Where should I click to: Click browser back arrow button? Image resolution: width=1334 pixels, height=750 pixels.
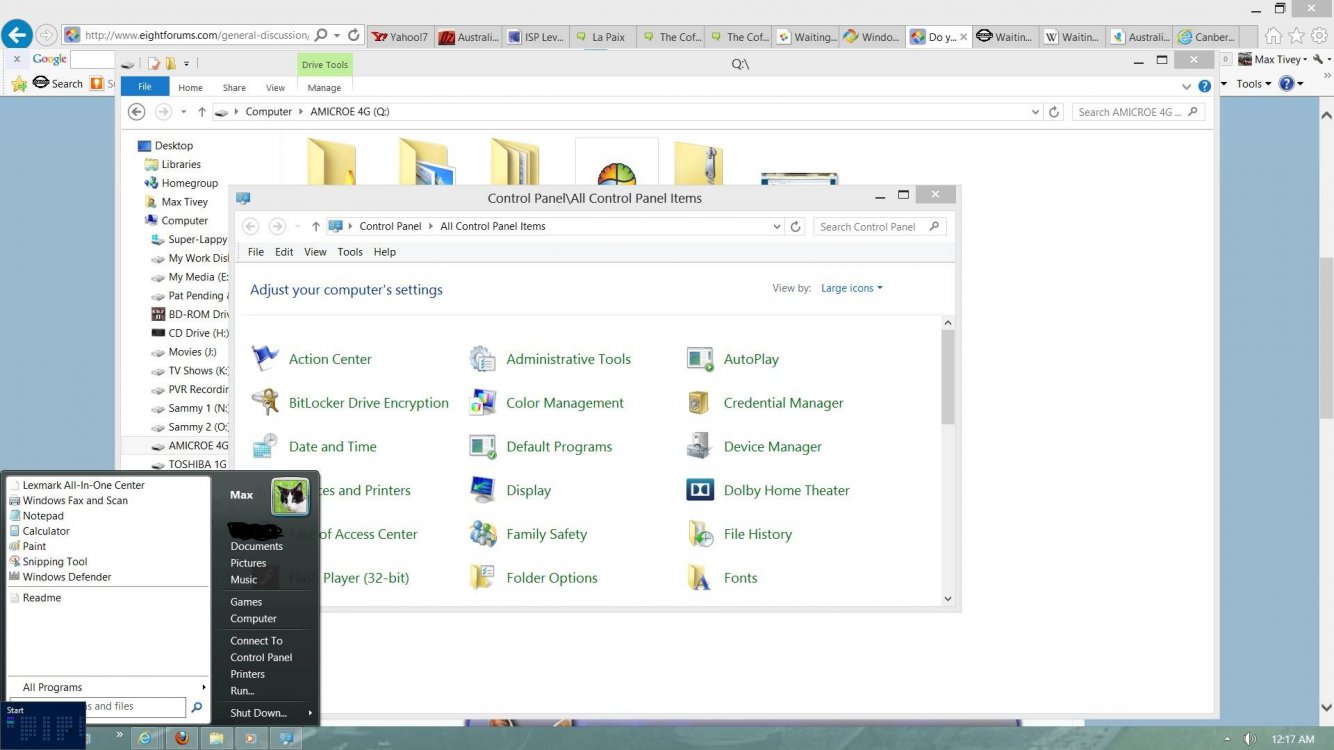(16, 35)
